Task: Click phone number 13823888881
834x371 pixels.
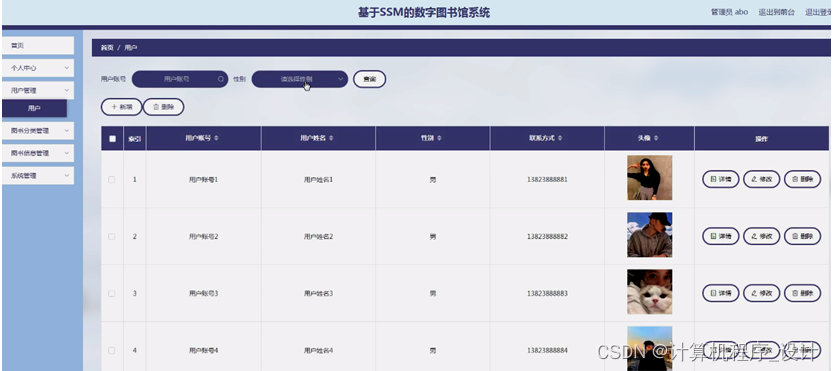Action: 547,180
